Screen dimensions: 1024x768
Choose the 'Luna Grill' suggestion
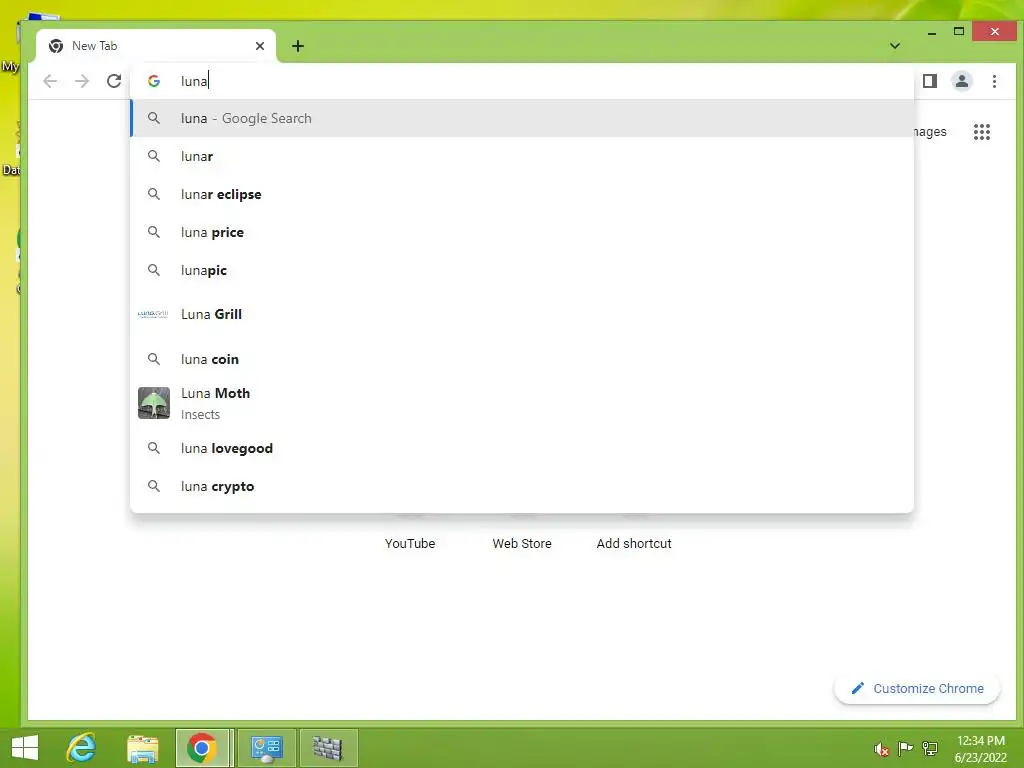tap(522, 314)
